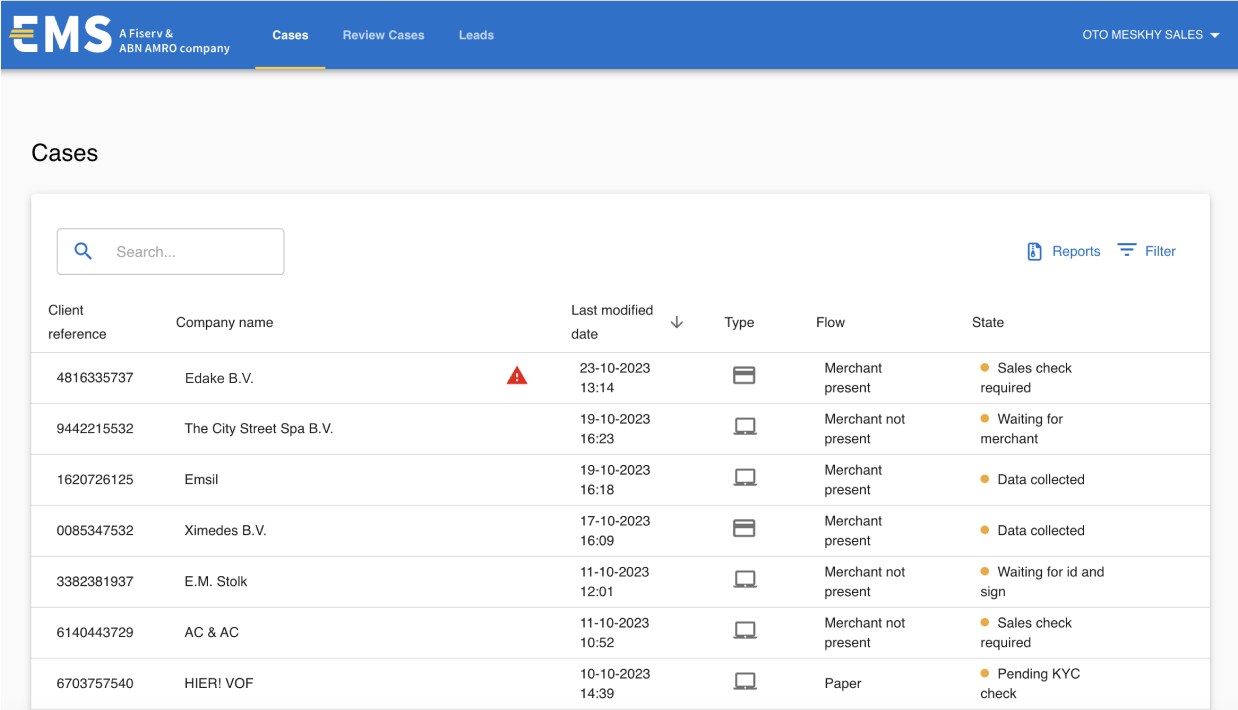Open the Leads section

pos(476,34)
